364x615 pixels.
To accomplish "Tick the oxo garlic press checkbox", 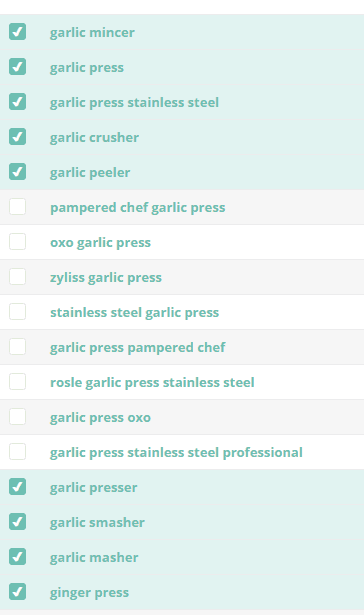I will 18,242.
